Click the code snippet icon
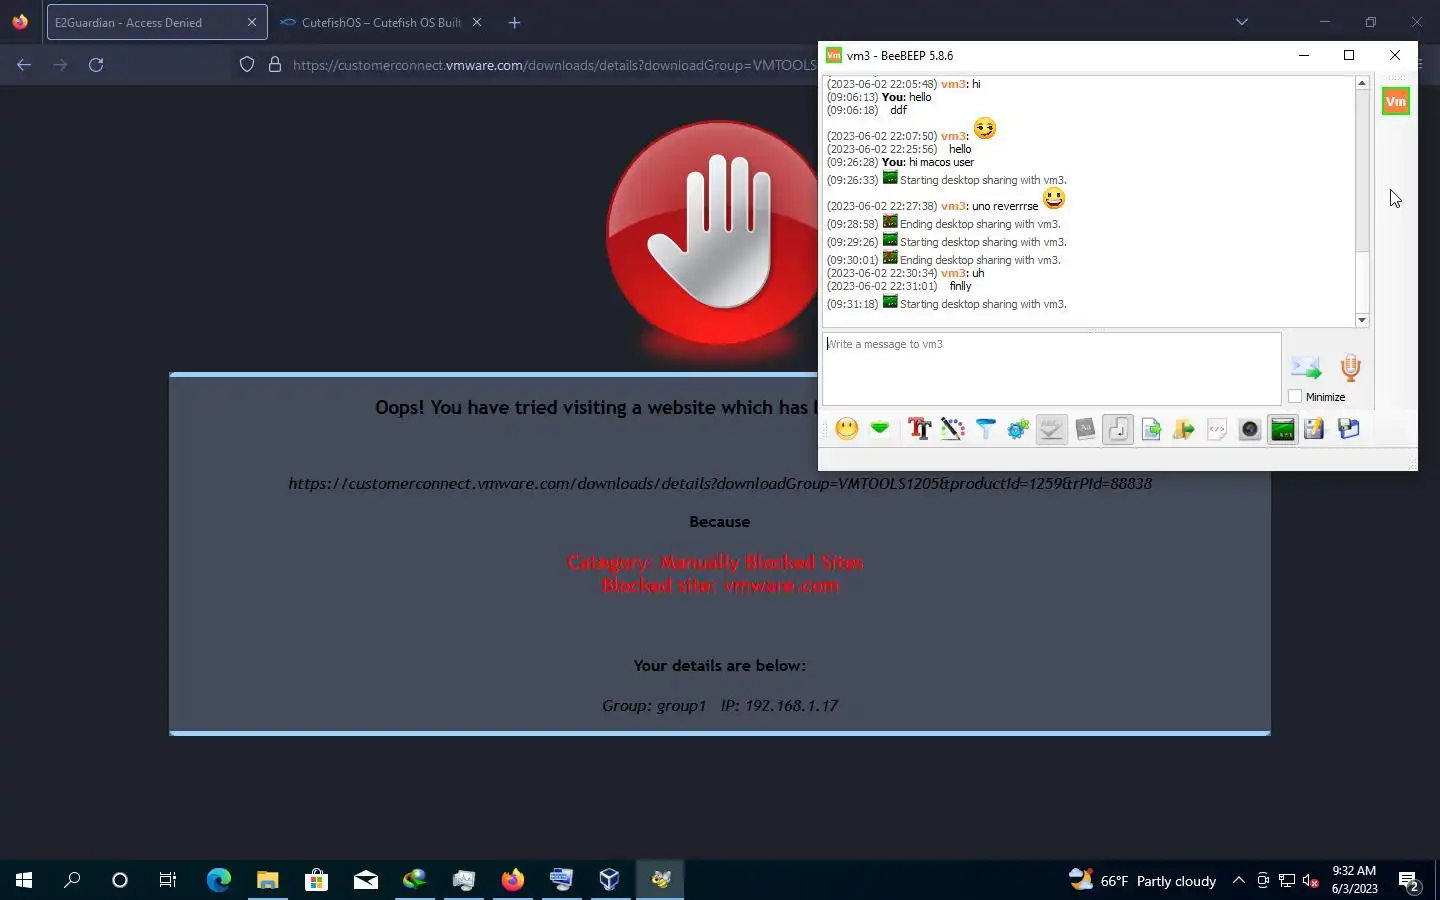Screen dimensions: 1440x900 point(1217,429)
